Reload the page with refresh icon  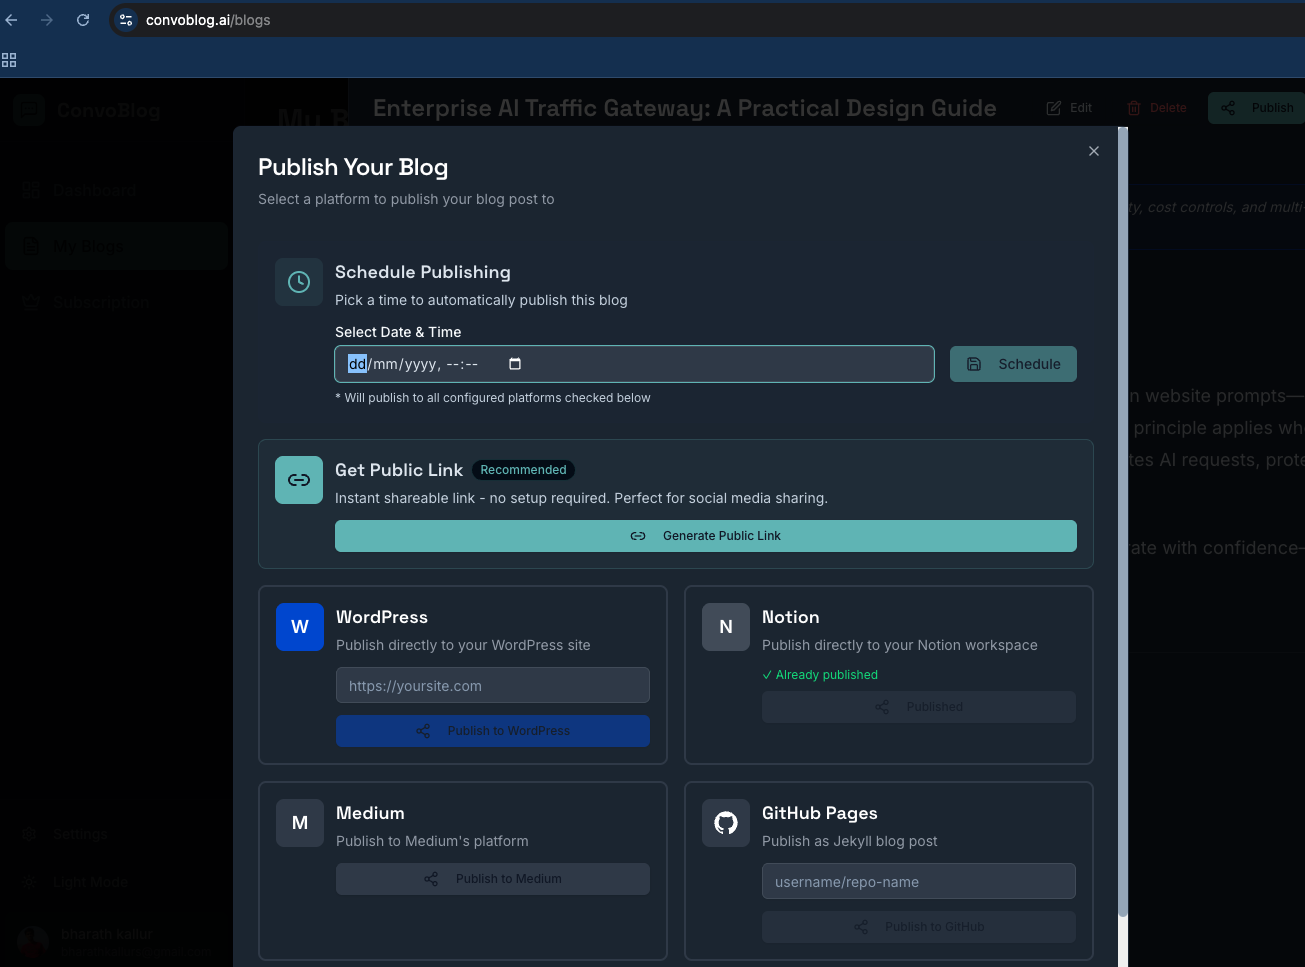coord(83,20)
